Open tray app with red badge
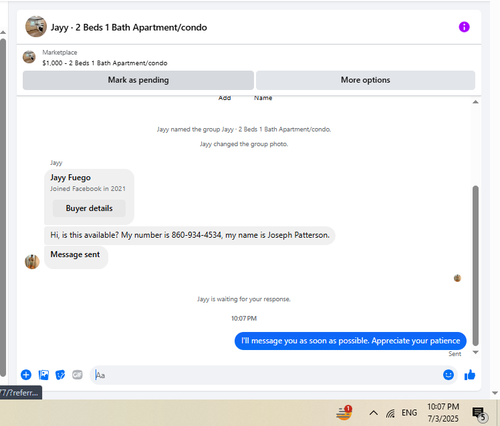Viewport: 500px width, 426px height. coord(344,413)
